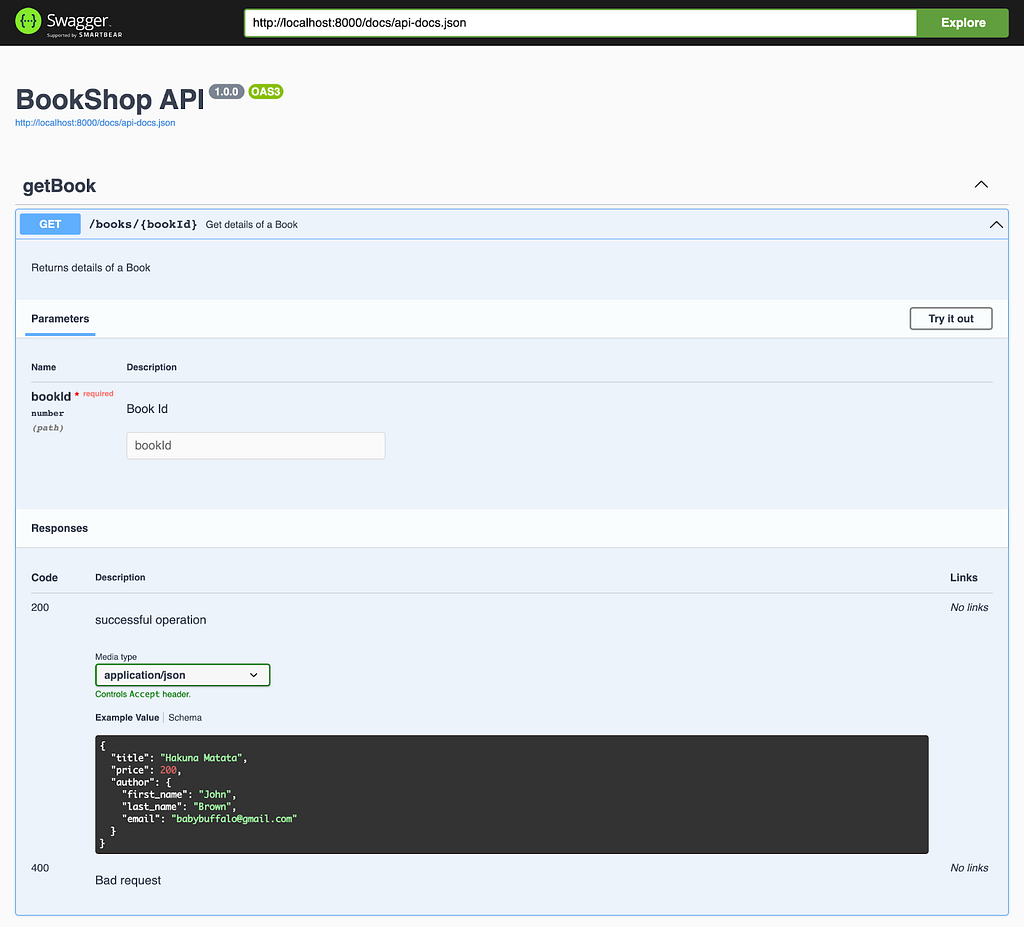The width and height of the screenshot is (1024, 927).
Task: Click the 400 response code
Action: 40,868
